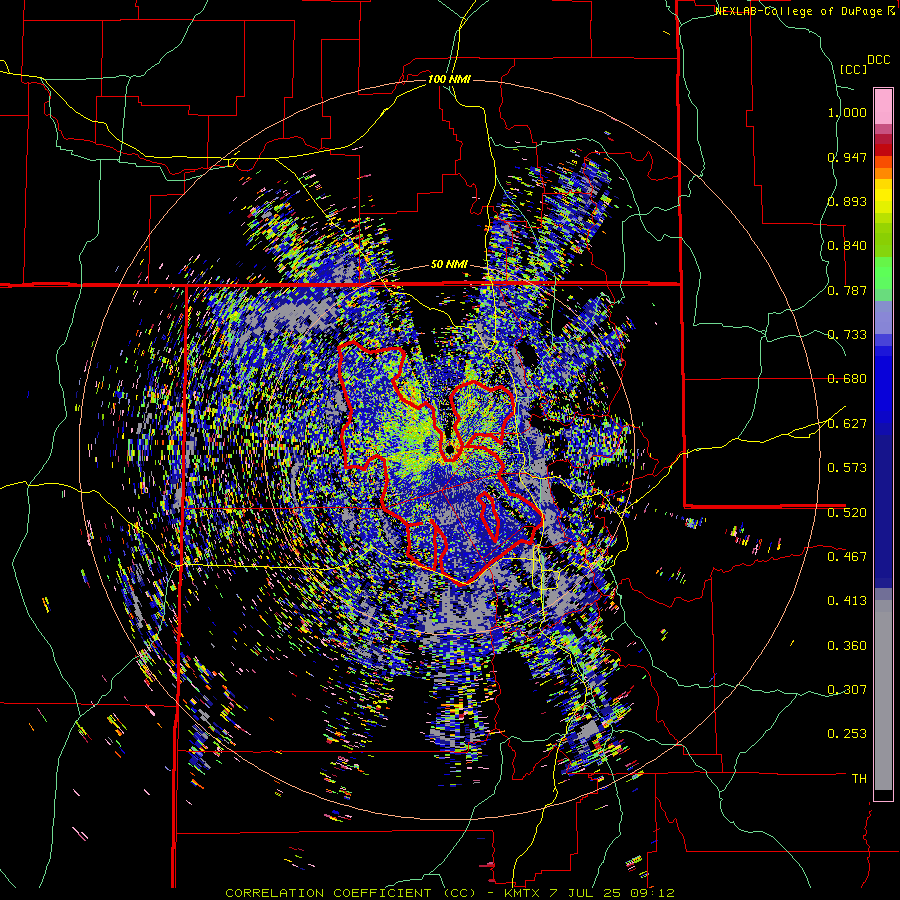Image resolution: width=900 pixels, height=900 pixels.
Task: Select the 0.307 legend value
Action: tap(847, 690)
